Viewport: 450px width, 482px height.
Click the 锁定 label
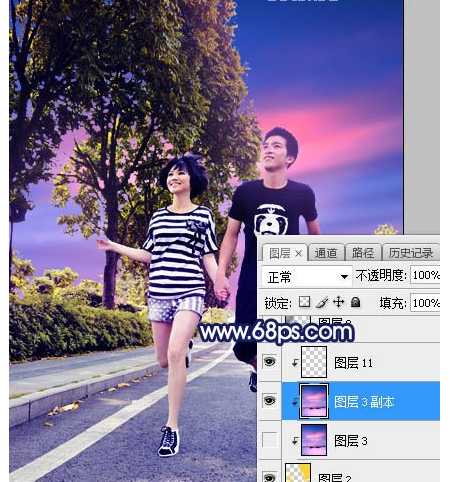point(278,303)
